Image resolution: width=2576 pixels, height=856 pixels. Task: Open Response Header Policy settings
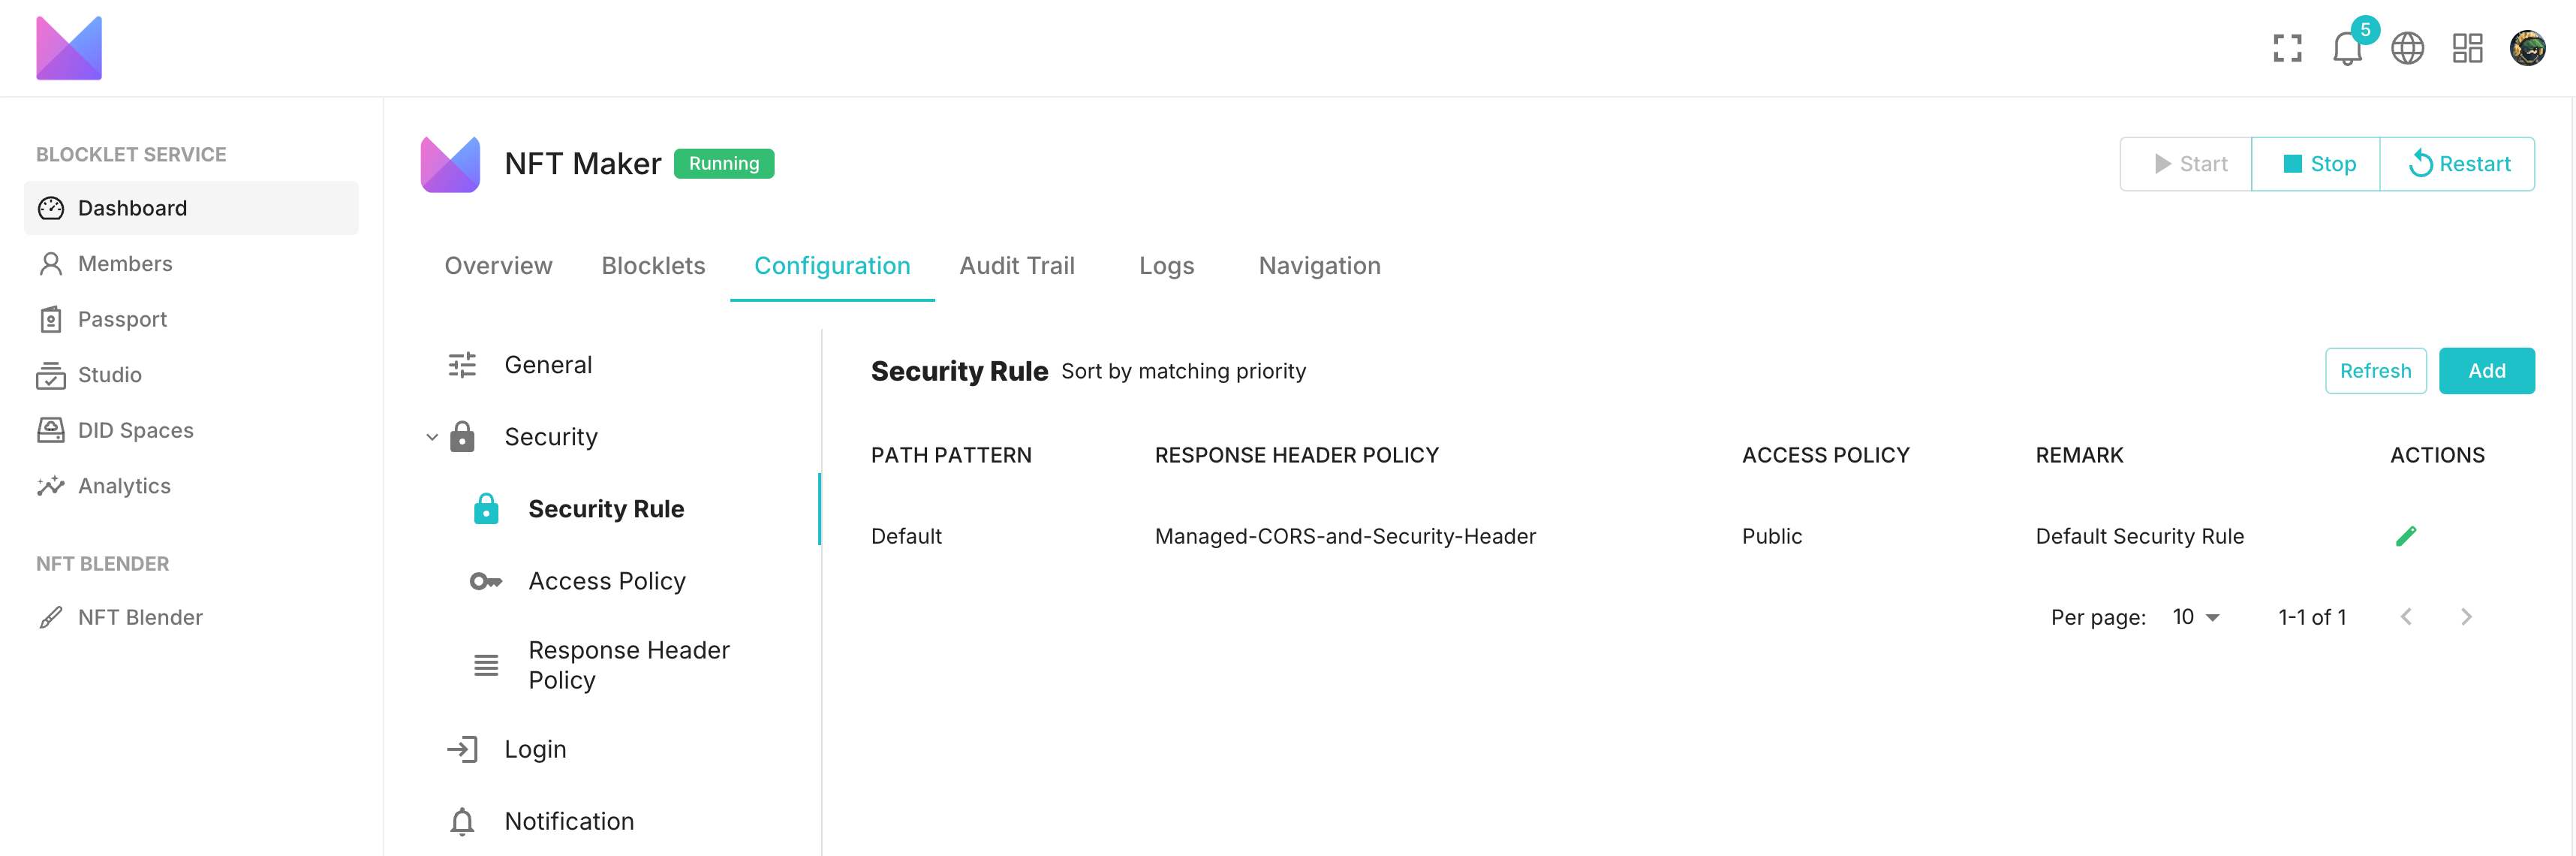(628, 665)
